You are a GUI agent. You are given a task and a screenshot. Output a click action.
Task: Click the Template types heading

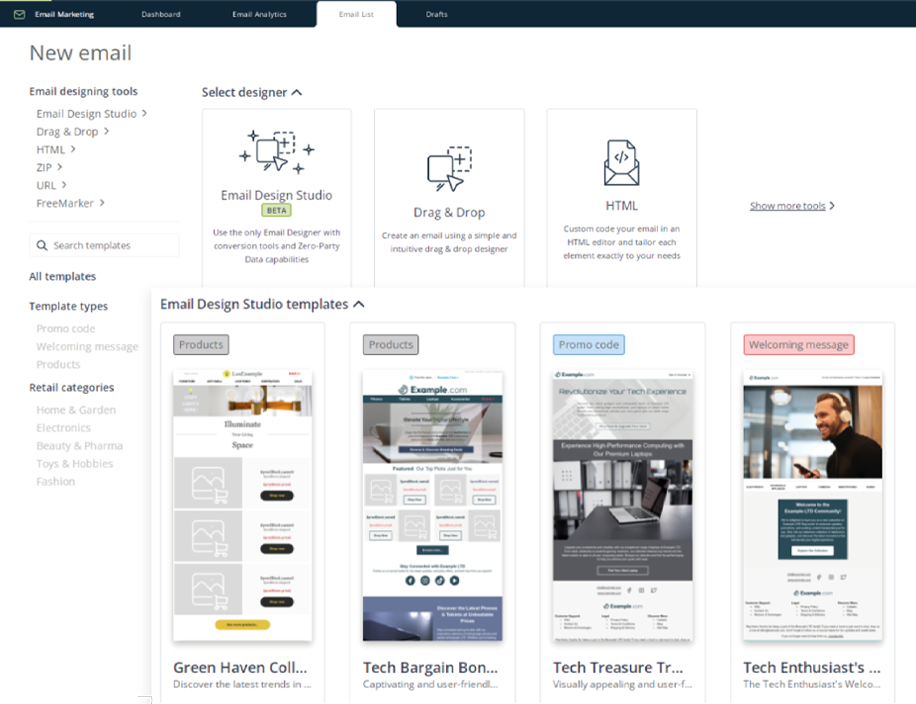coord(68,306)
